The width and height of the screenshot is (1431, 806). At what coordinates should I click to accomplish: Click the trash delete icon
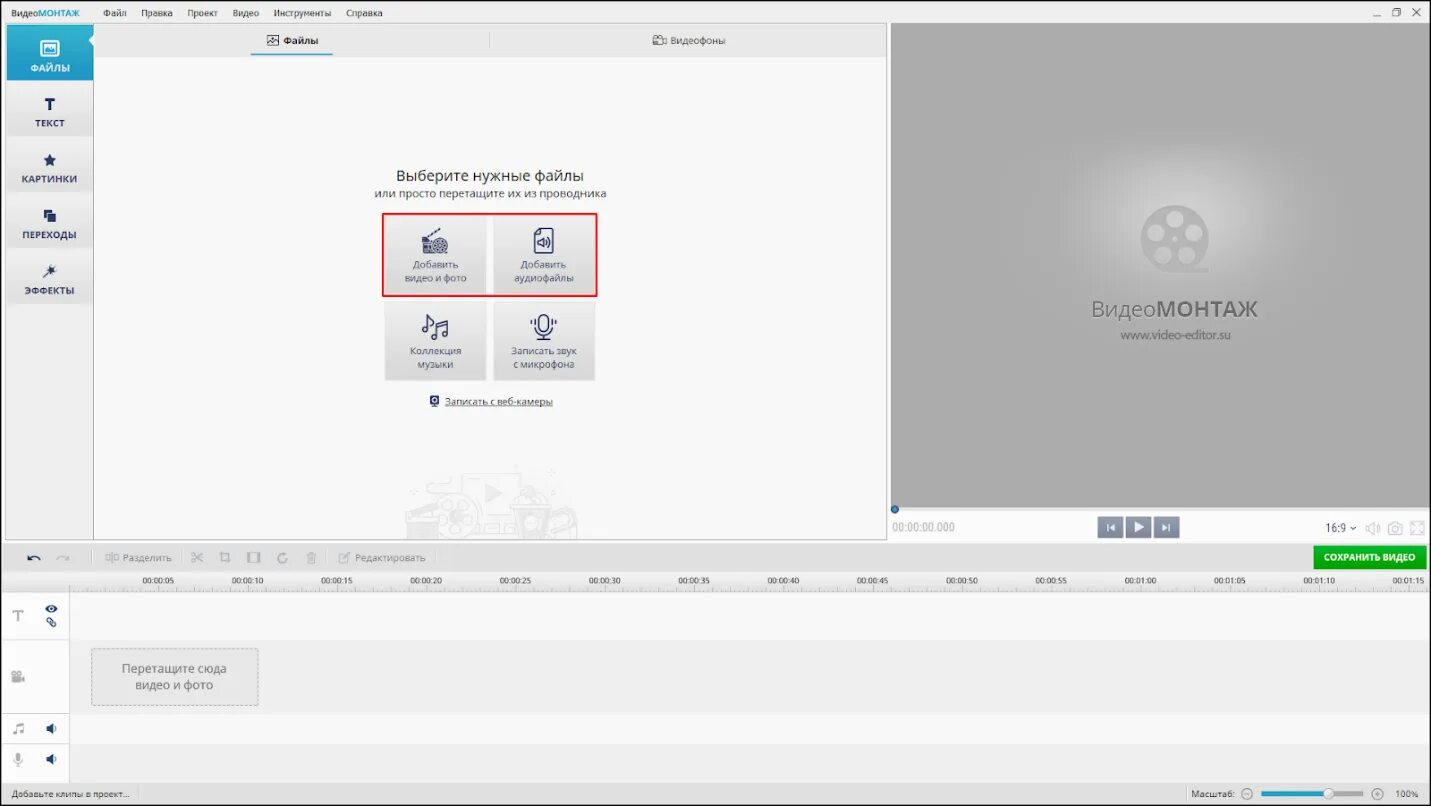click(311, 557)
